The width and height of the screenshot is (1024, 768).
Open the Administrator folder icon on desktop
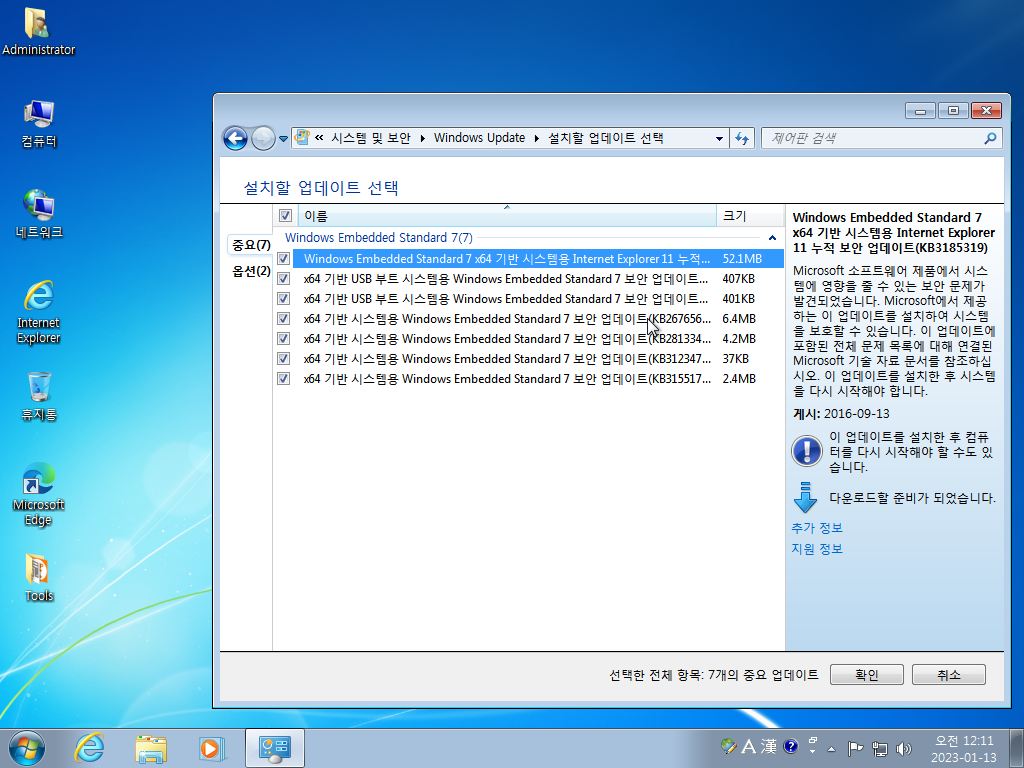point(38,31)
